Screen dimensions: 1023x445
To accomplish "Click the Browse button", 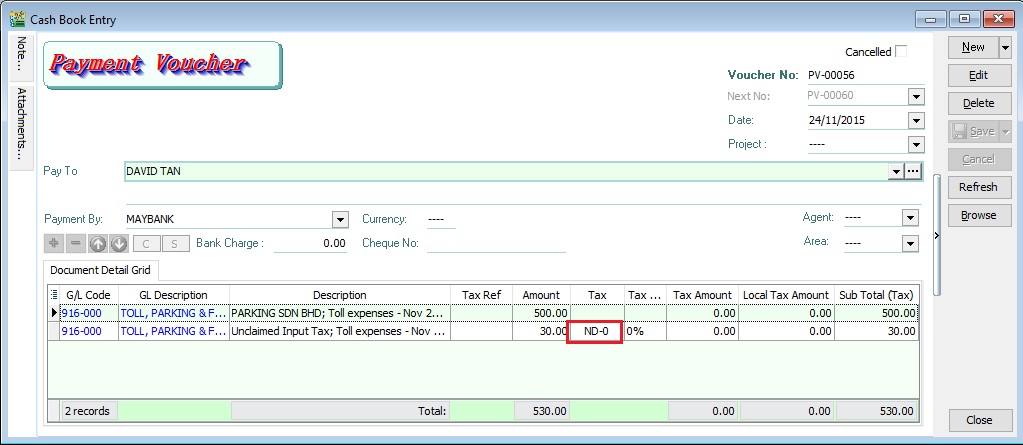I will [978, 215].
